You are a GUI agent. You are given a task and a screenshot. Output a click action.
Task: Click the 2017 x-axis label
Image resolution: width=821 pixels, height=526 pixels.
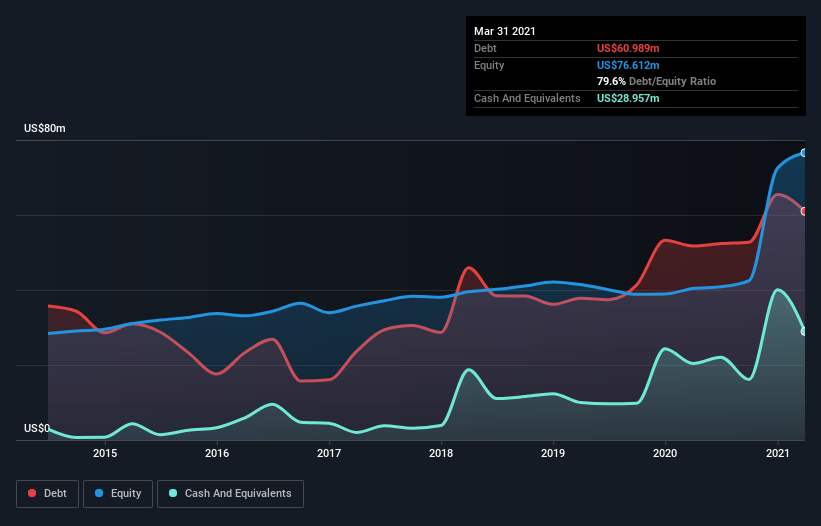[x=329, y=453]
